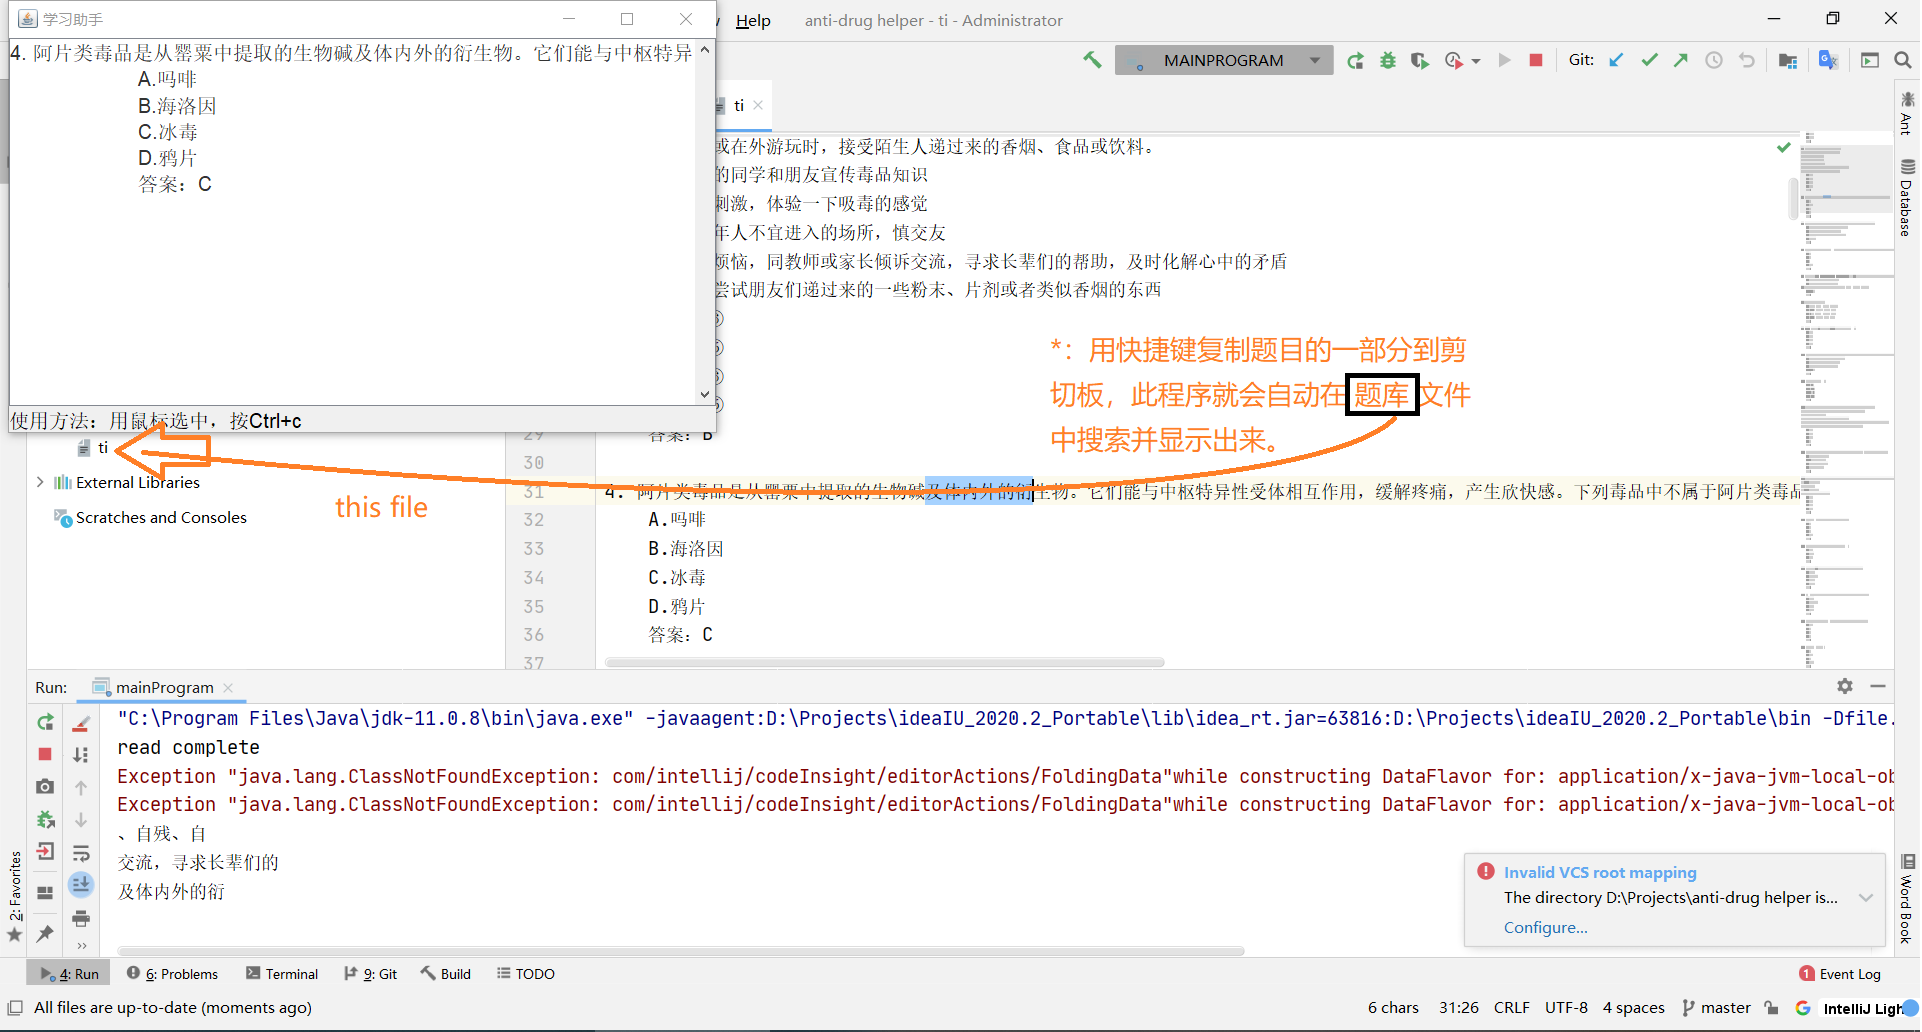1922x1032 pixels.
Task: Open the MAINPROGRAM run configuration dropdown
Action: (x=1224, y=60)
